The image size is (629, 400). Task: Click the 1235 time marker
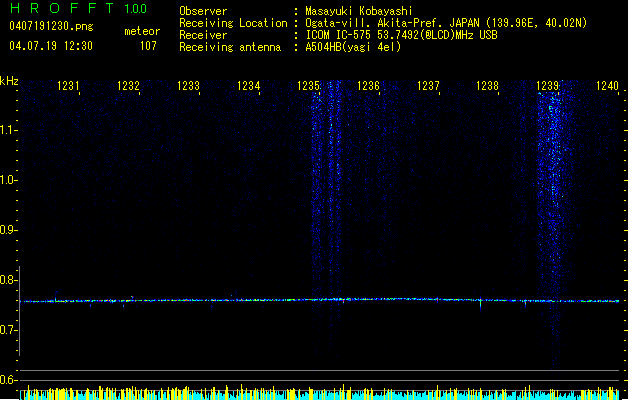coord(308,85)
